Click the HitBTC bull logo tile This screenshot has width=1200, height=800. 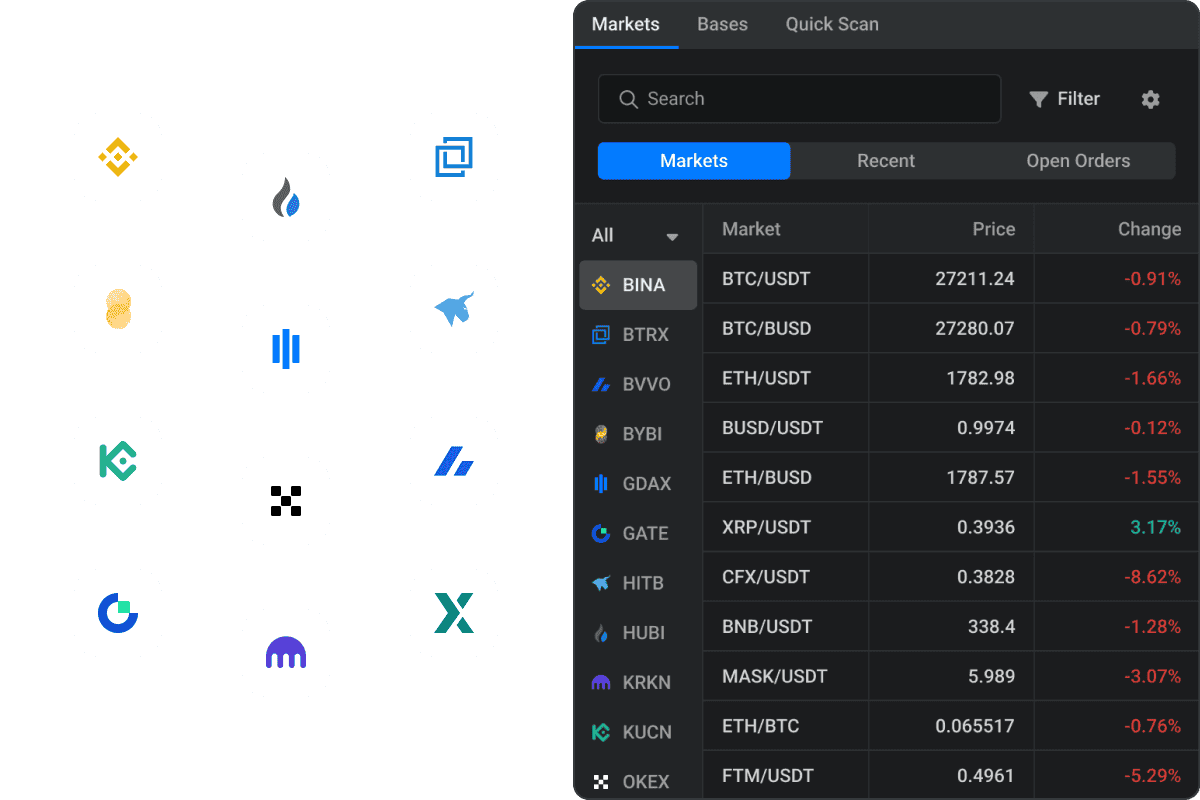pos(454,309)
